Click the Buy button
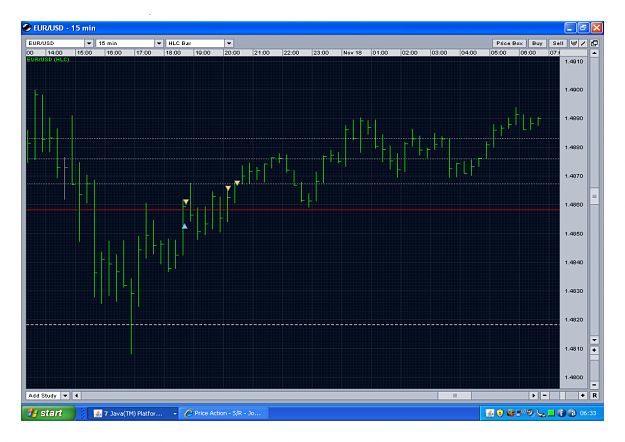Image resolution: width=625 pixels, height=442 pixels. point(537,43)
